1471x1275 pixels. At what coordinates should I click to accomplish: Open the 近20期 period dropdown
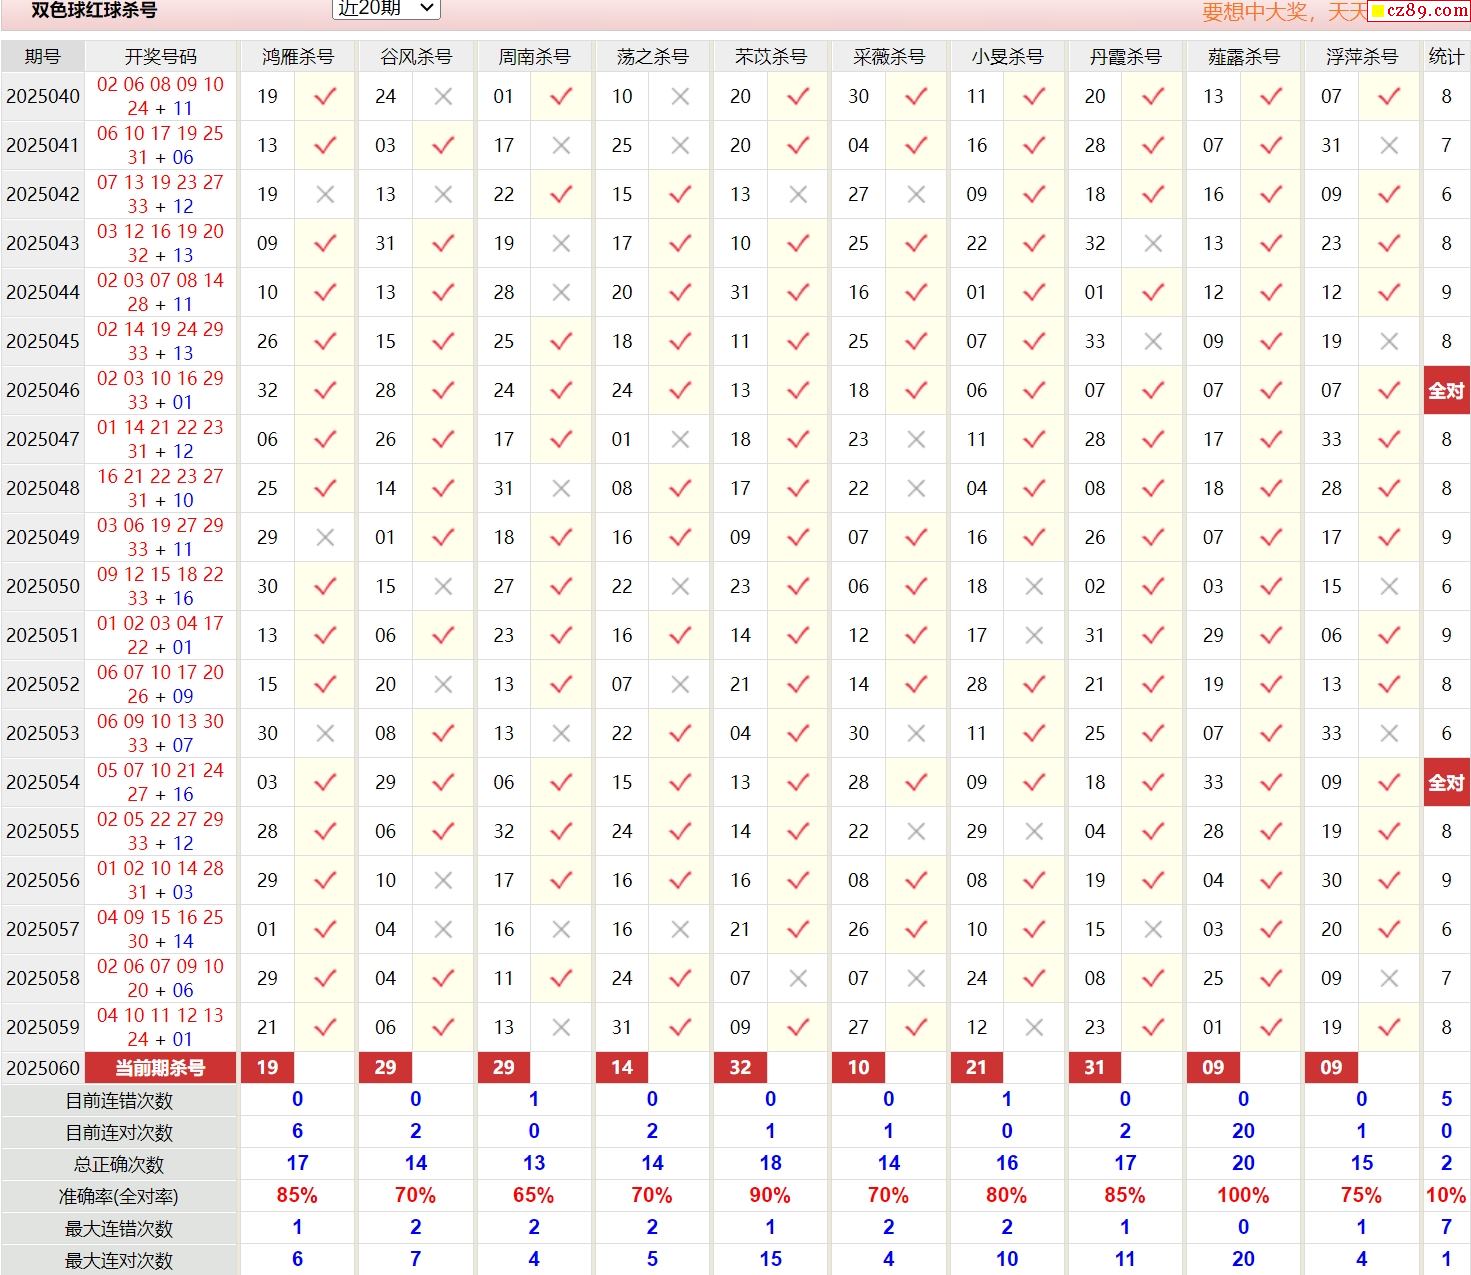[385, 9]
